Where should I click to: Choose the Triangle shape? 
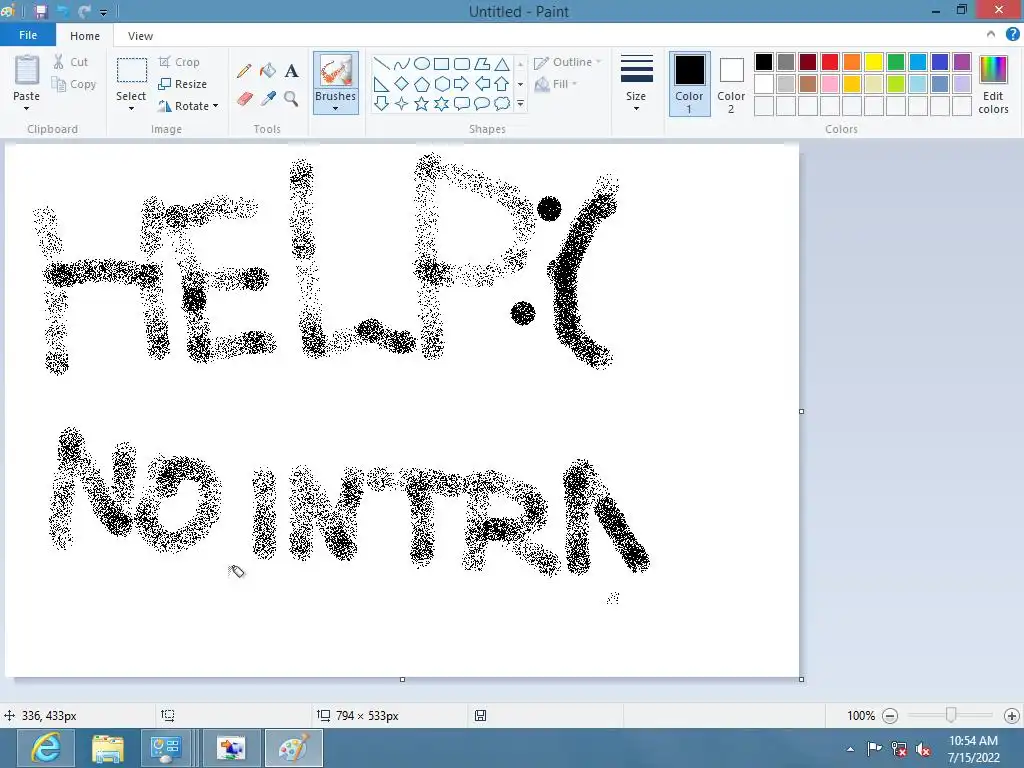(x=502, y=63)
